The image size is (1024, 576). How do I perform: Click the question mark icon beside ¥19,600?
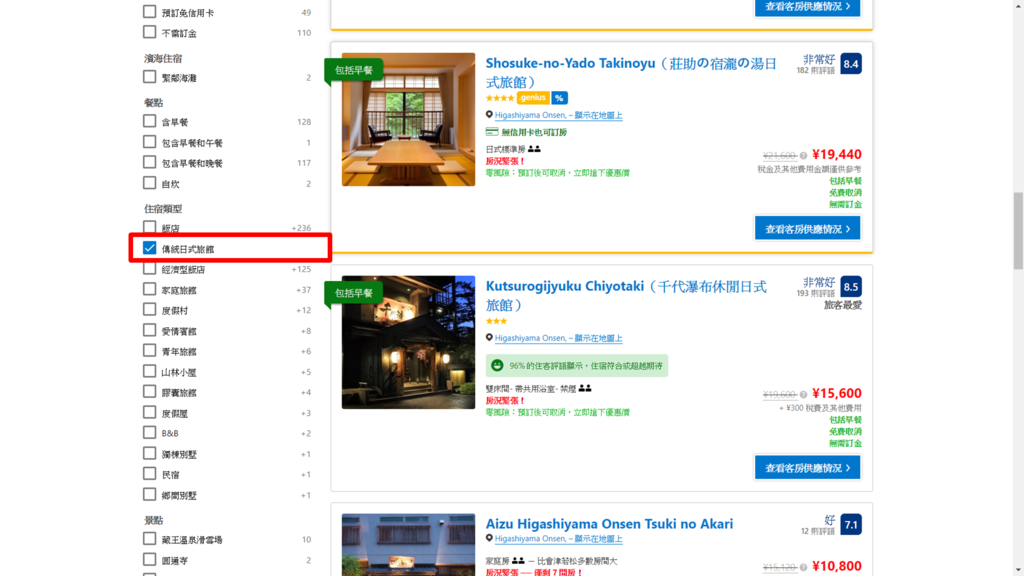(803, 394)
